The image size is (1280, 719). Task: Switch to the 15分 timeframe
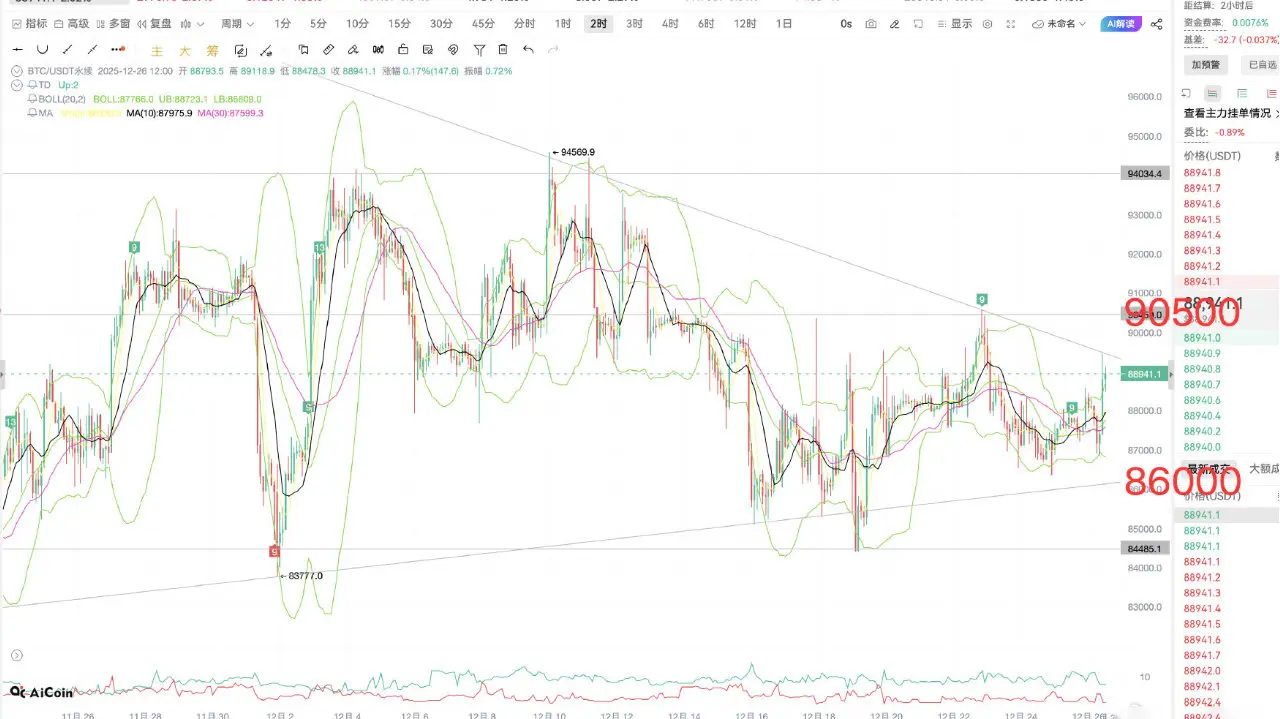pos(399,24)
